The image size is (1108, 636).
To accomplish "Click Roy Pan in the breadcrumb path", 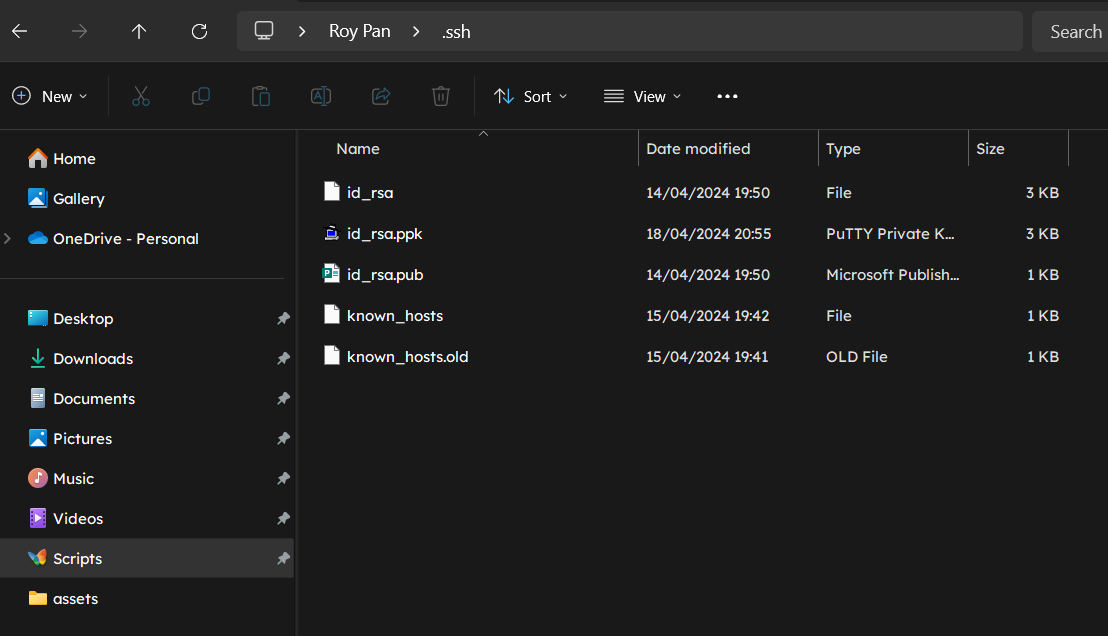I will (x=359, y=31).
